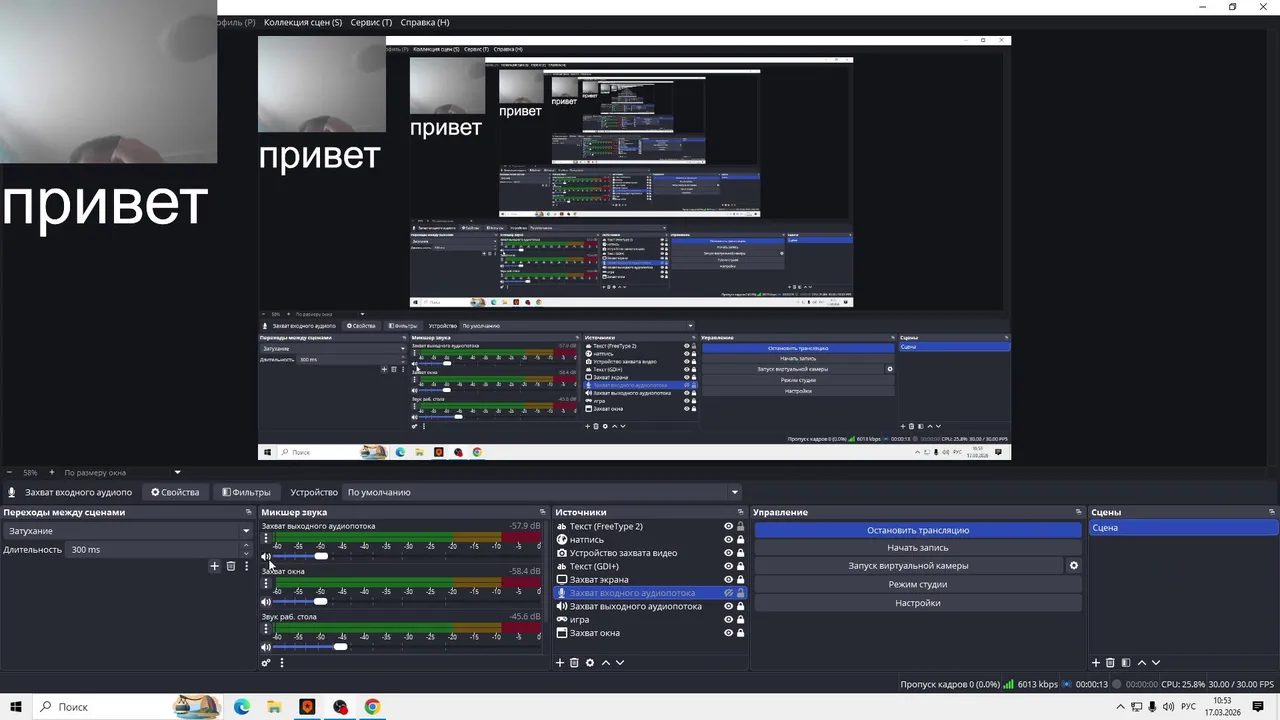The height and width of the screenshot is (720, 1280).
Task: Mute the Звук раб. стола mixer channel
Action: (266, 647)
